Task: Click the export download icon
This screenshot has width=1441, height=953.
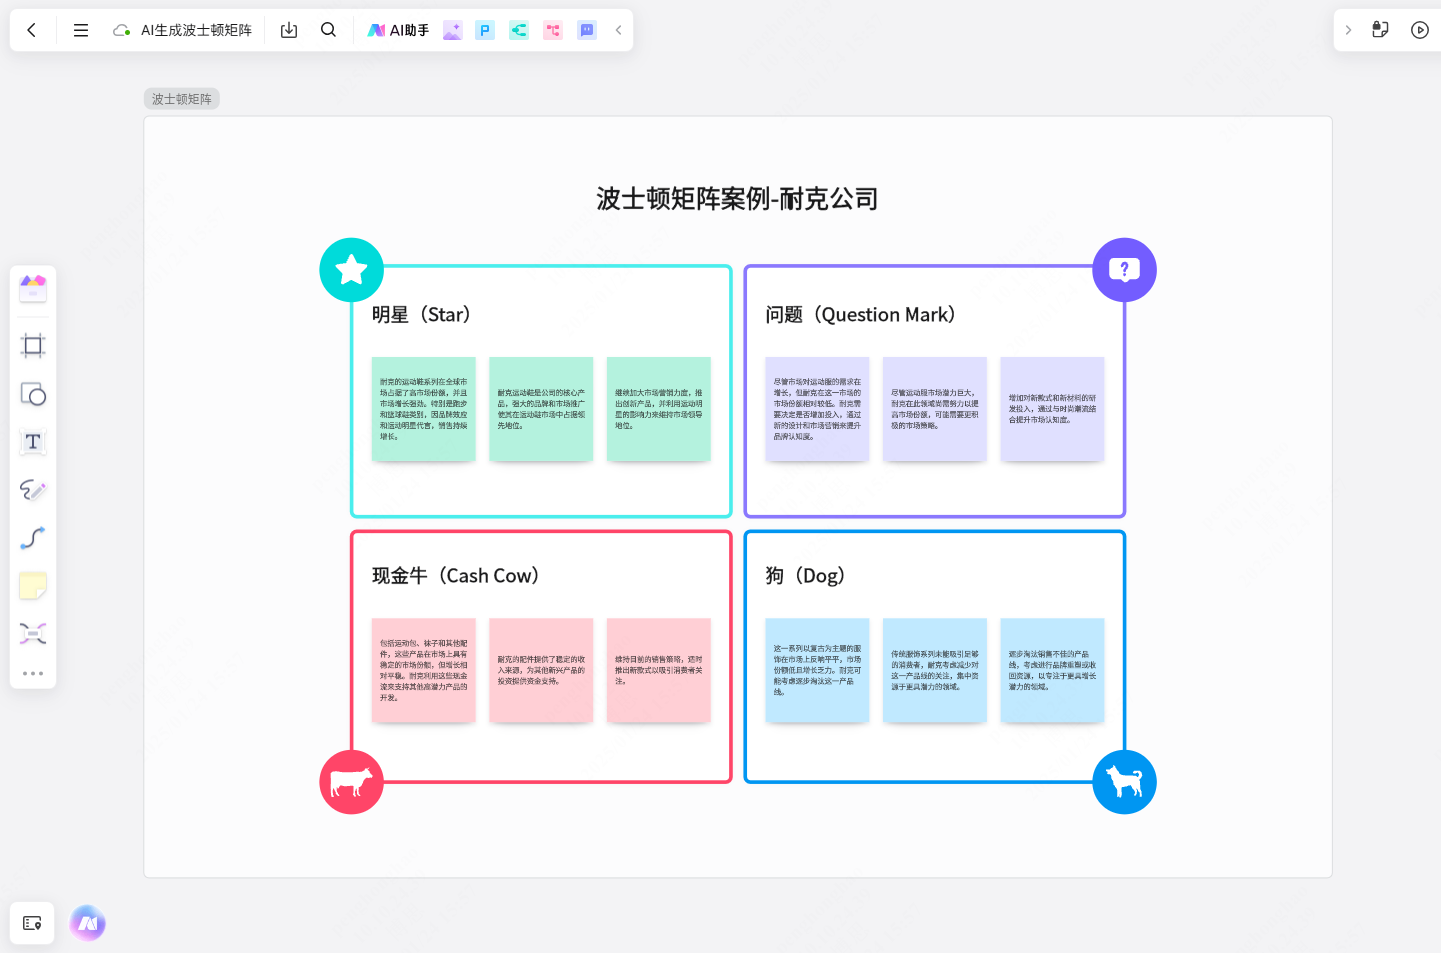Action: click(289, 30)
